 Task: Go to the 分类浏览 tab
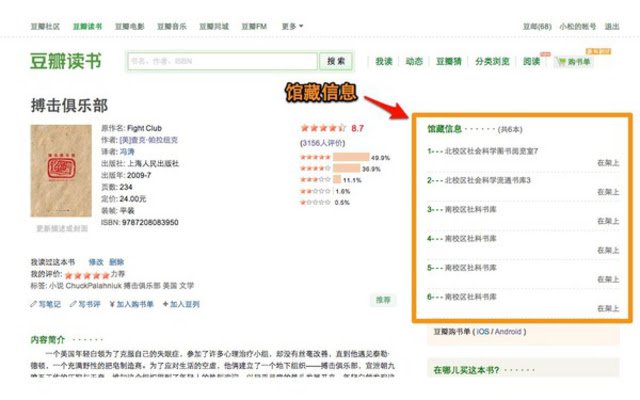pos(492,62)
